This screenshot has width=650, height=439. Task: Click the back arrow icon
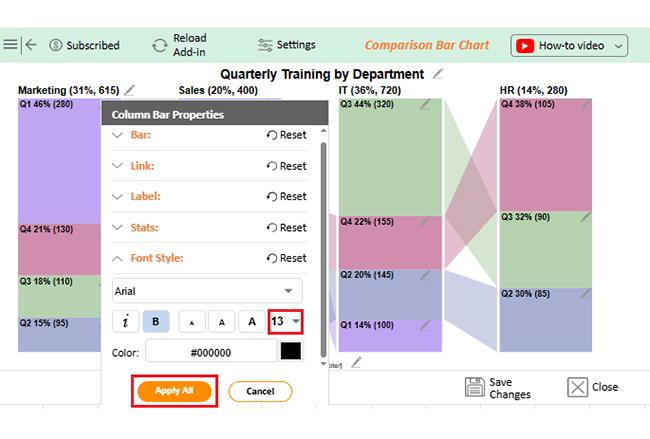tap(31, 44)
